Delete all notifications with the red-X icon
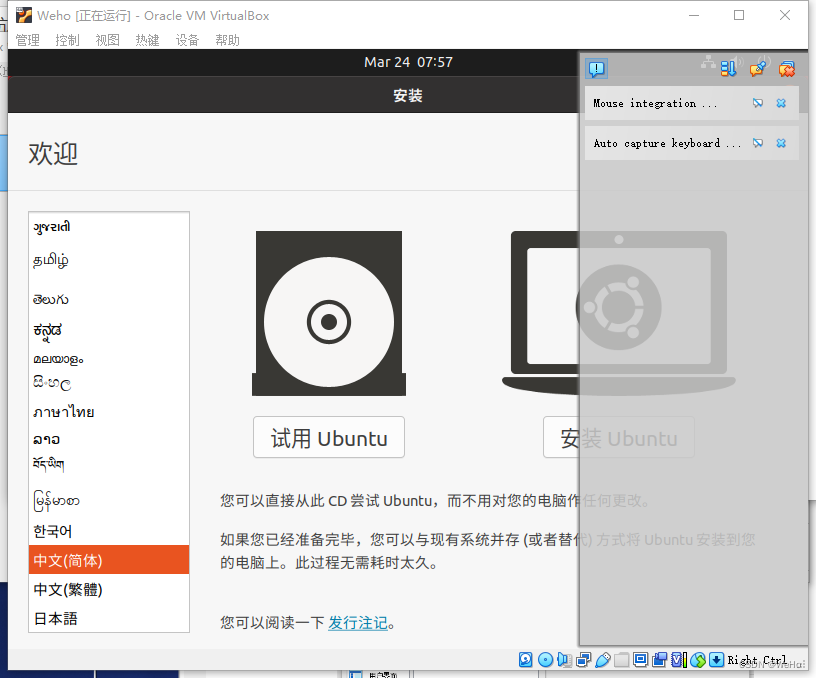The height and width of the screenshot is (678, 816). click(x=787, y=69)
